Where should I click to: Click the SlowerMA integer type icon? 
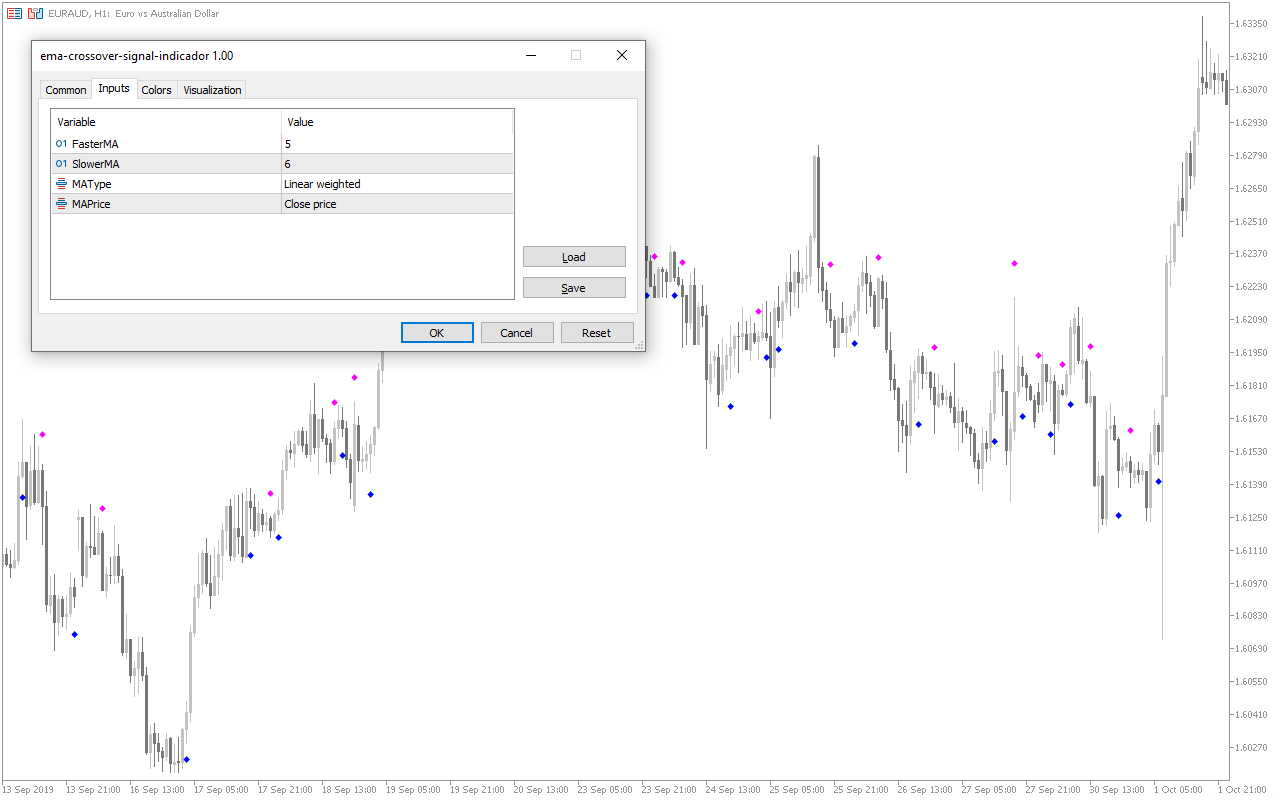pyautogui.click(x=62, y=164)
